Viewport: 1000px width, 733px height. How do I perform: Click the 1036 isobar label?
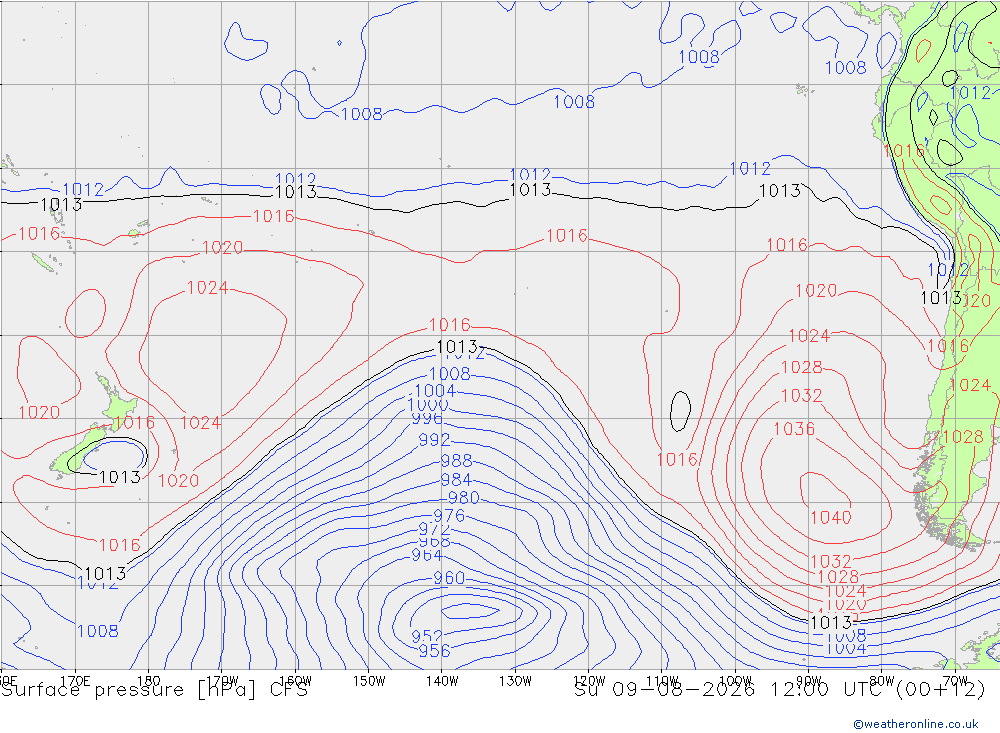794,429
